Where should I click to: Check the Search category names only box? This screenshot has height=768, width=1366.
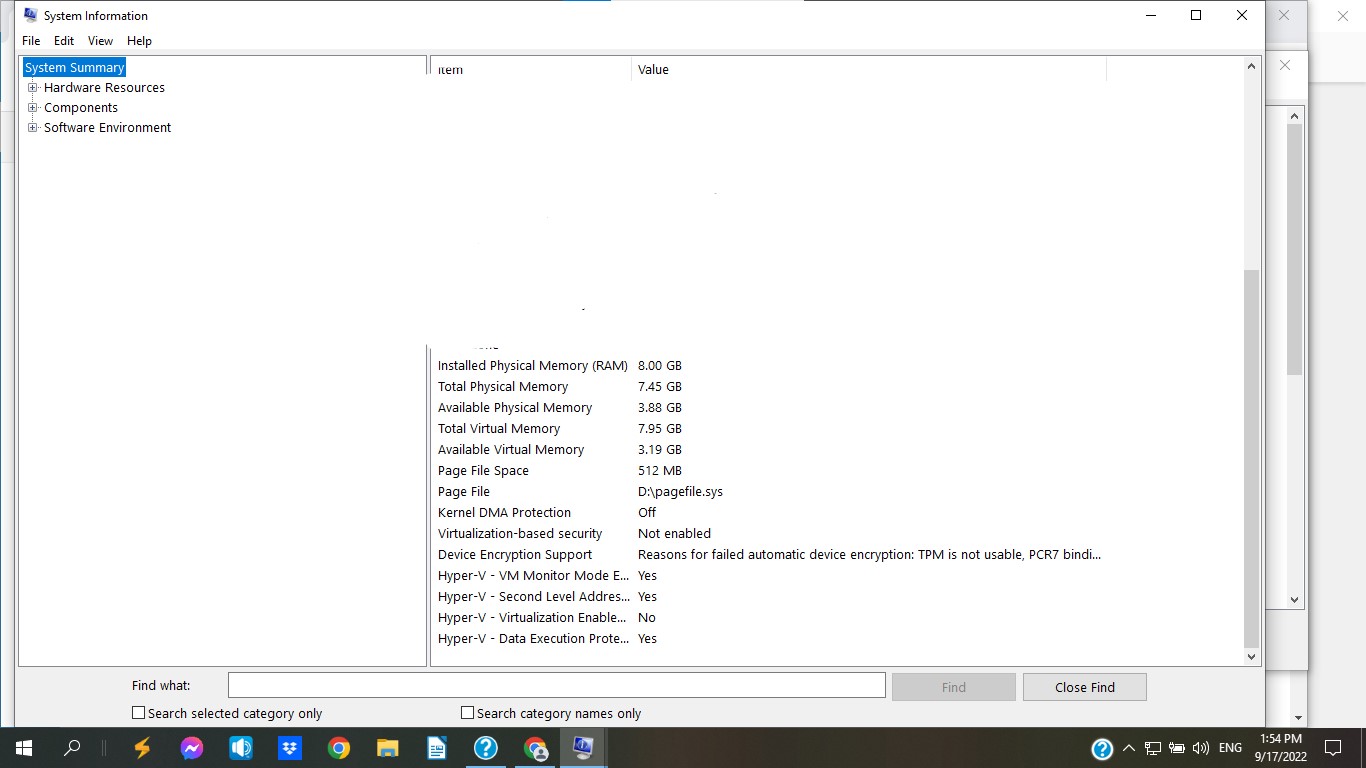coord(466,712)
